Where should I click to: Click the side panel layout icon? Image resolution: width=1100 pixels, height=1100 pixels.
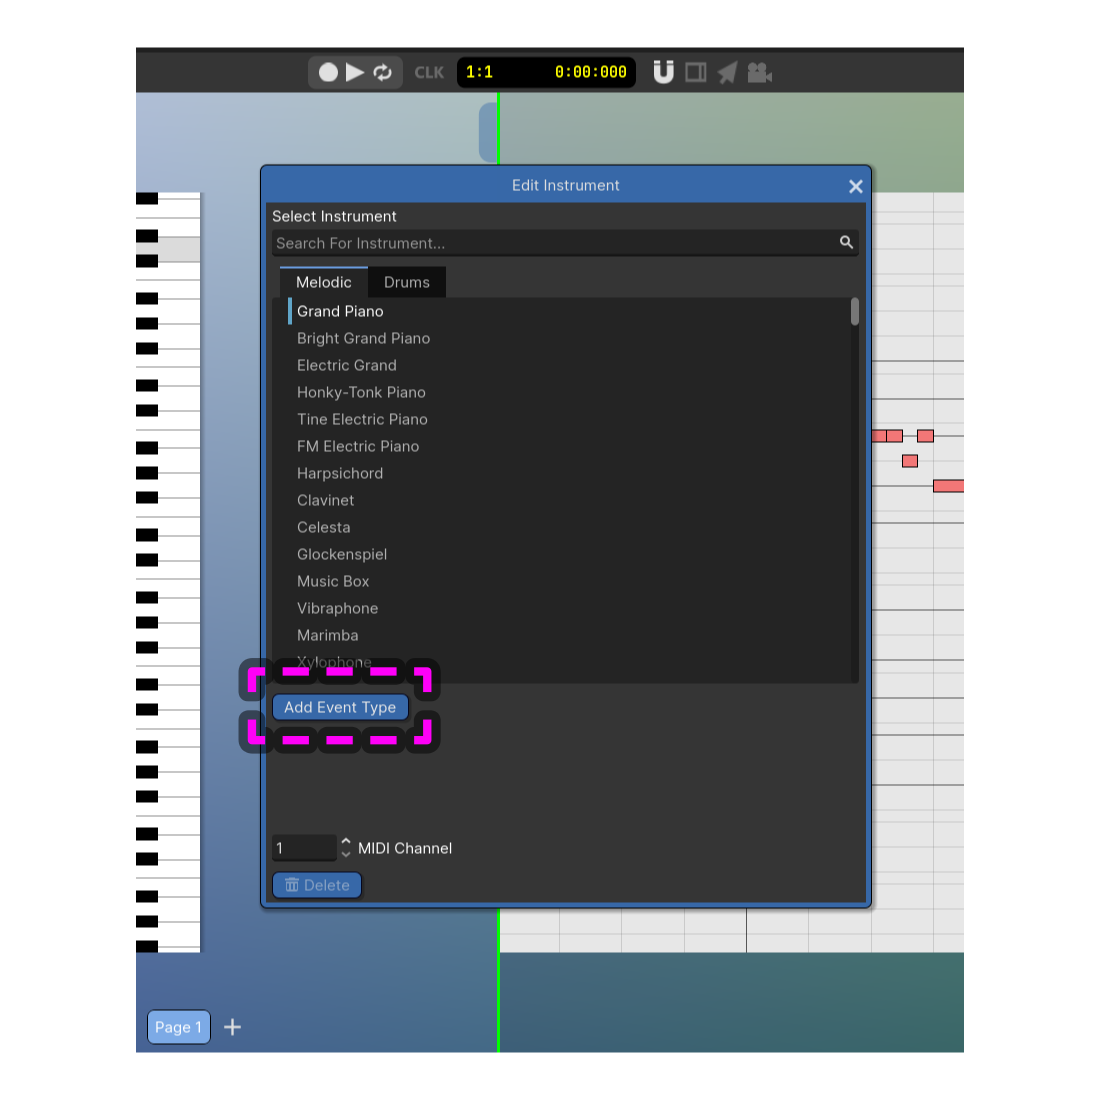point(696,72)
